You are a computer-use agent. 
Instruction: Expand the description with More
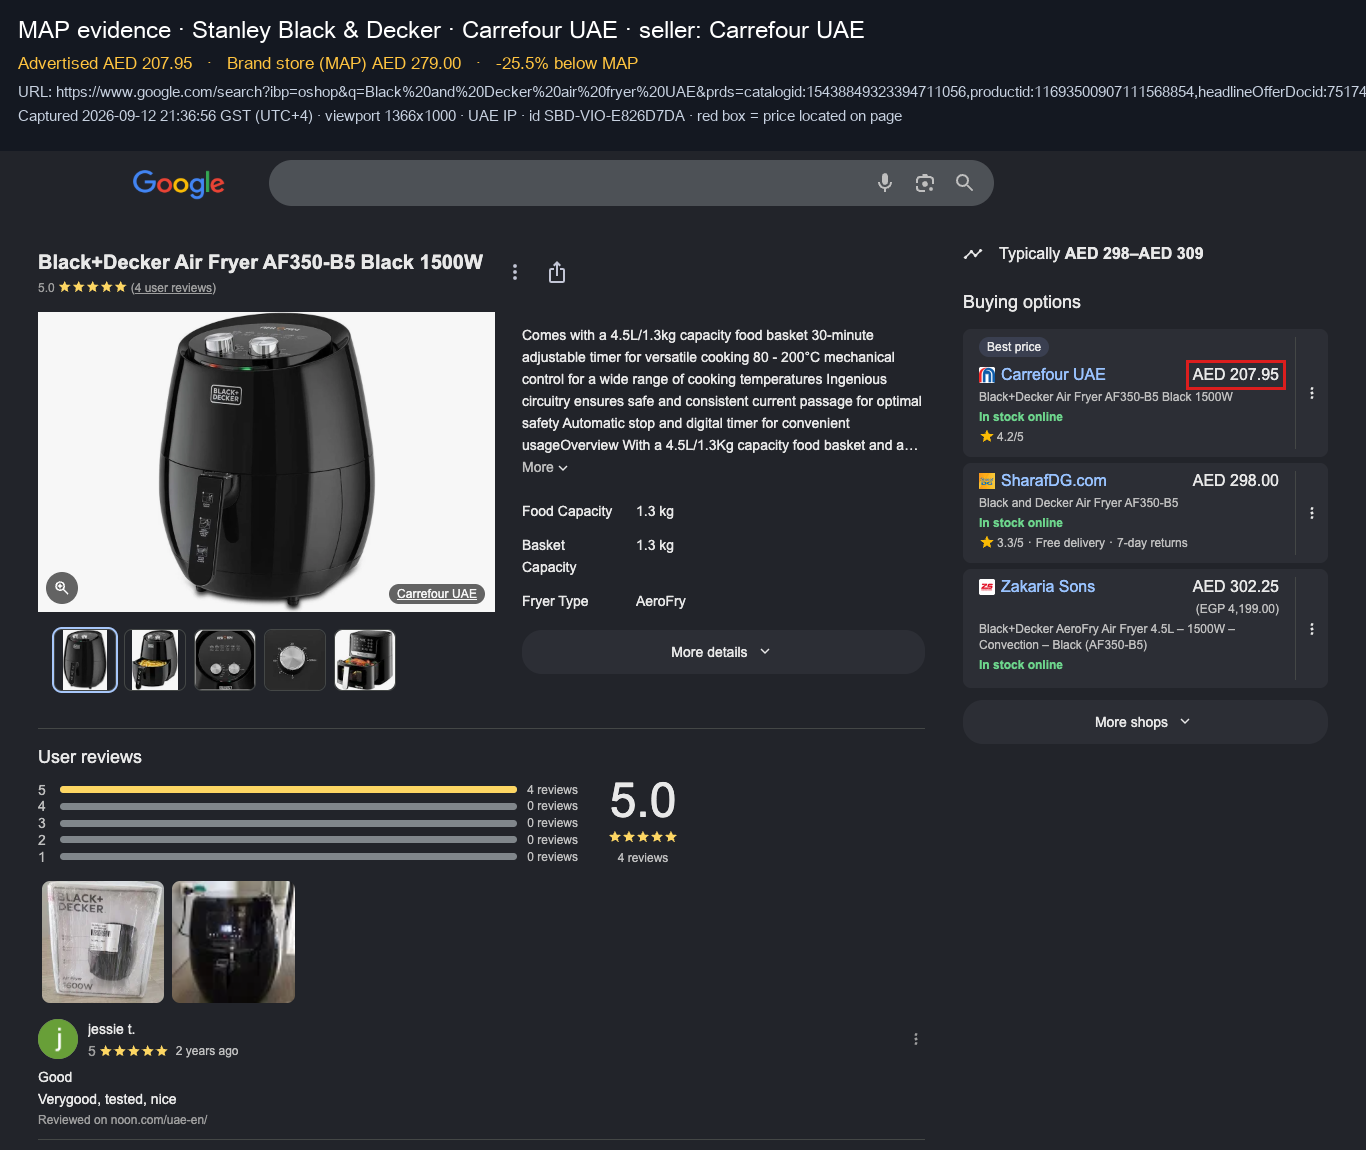click(545, 467)
